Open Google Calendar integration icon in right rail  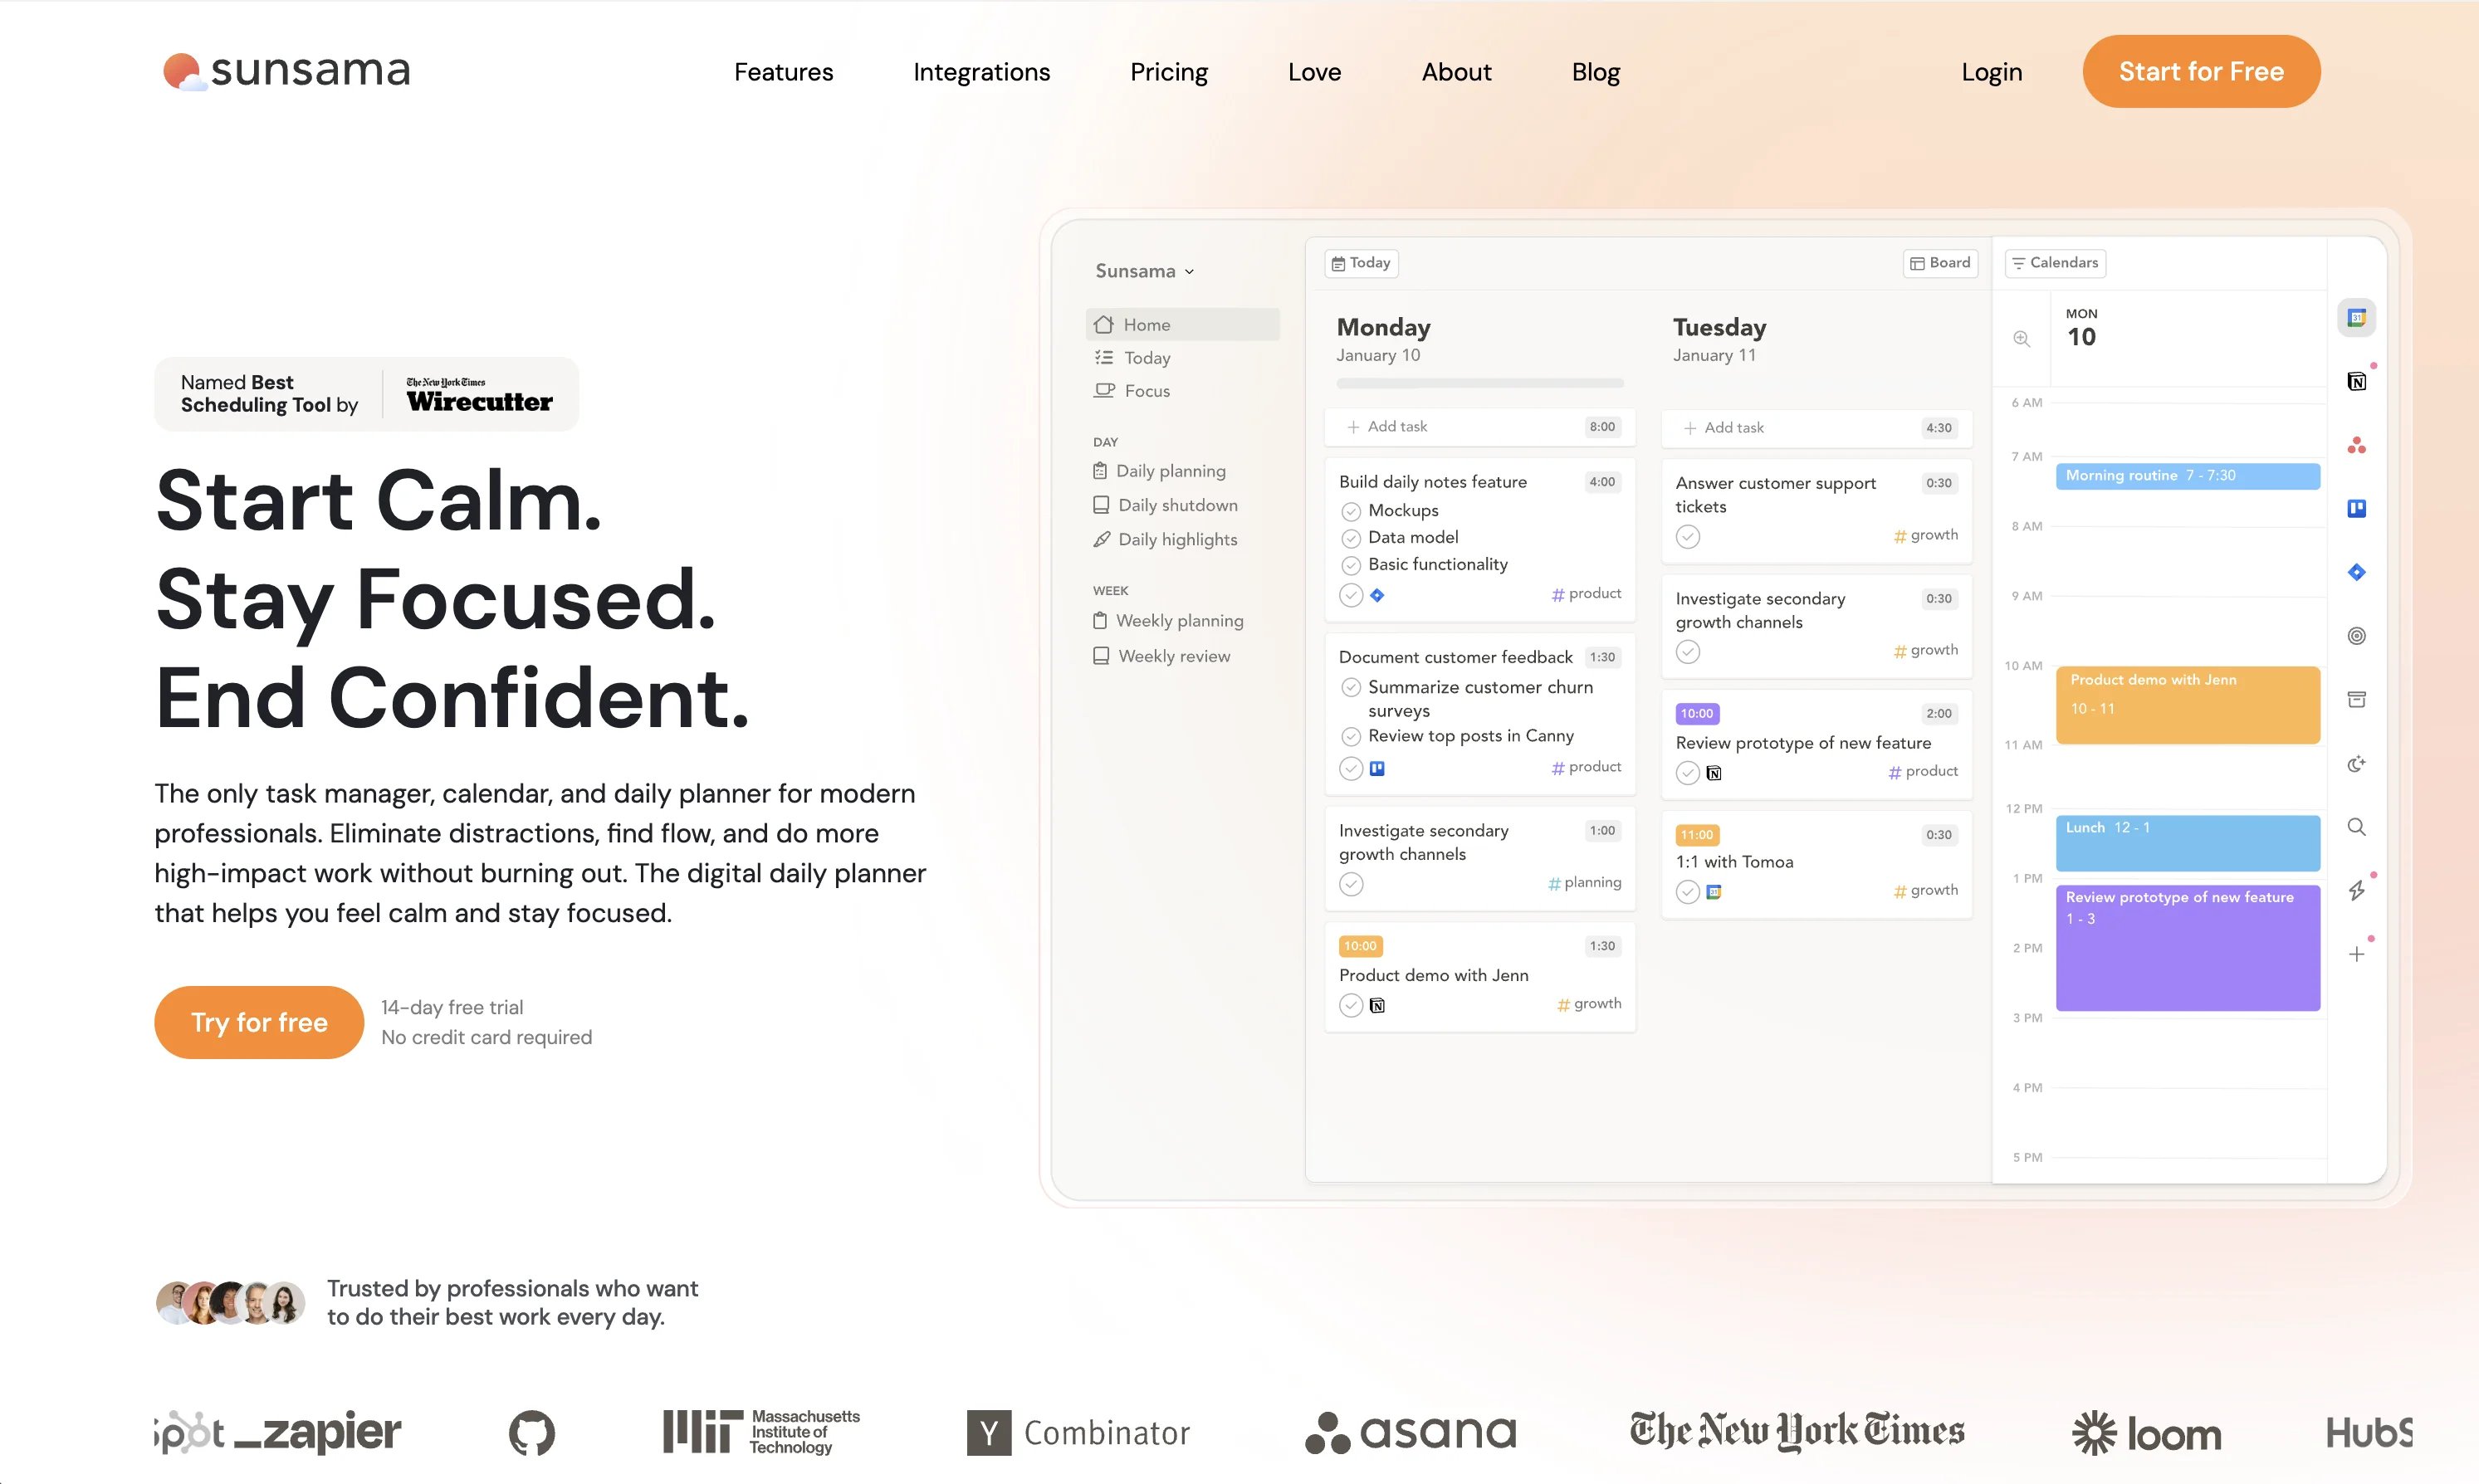point(2356,318)
